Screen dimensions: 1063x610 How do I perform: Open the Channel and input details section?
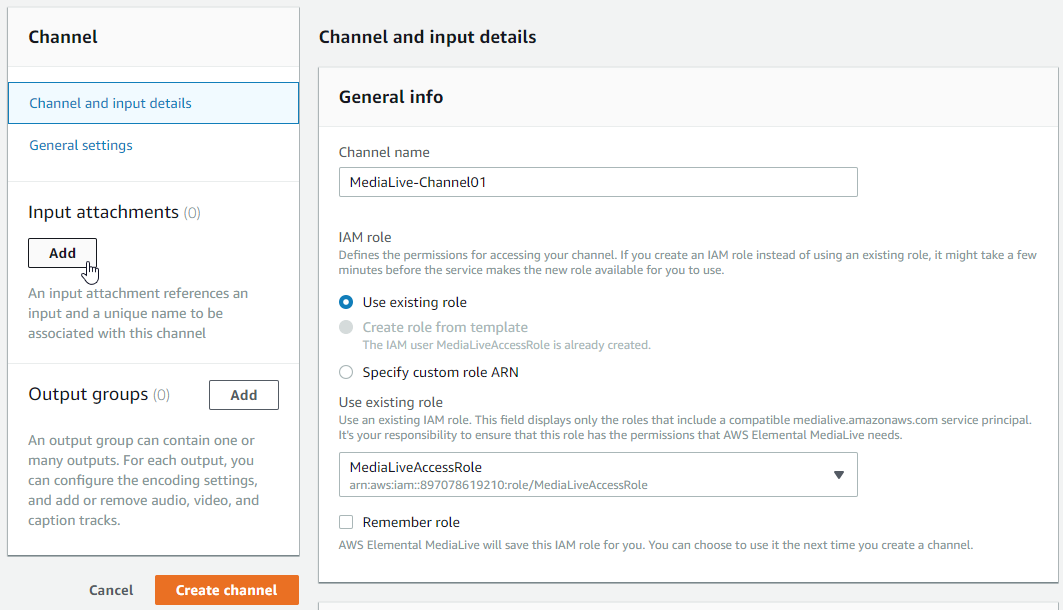(x=110, y=103)
